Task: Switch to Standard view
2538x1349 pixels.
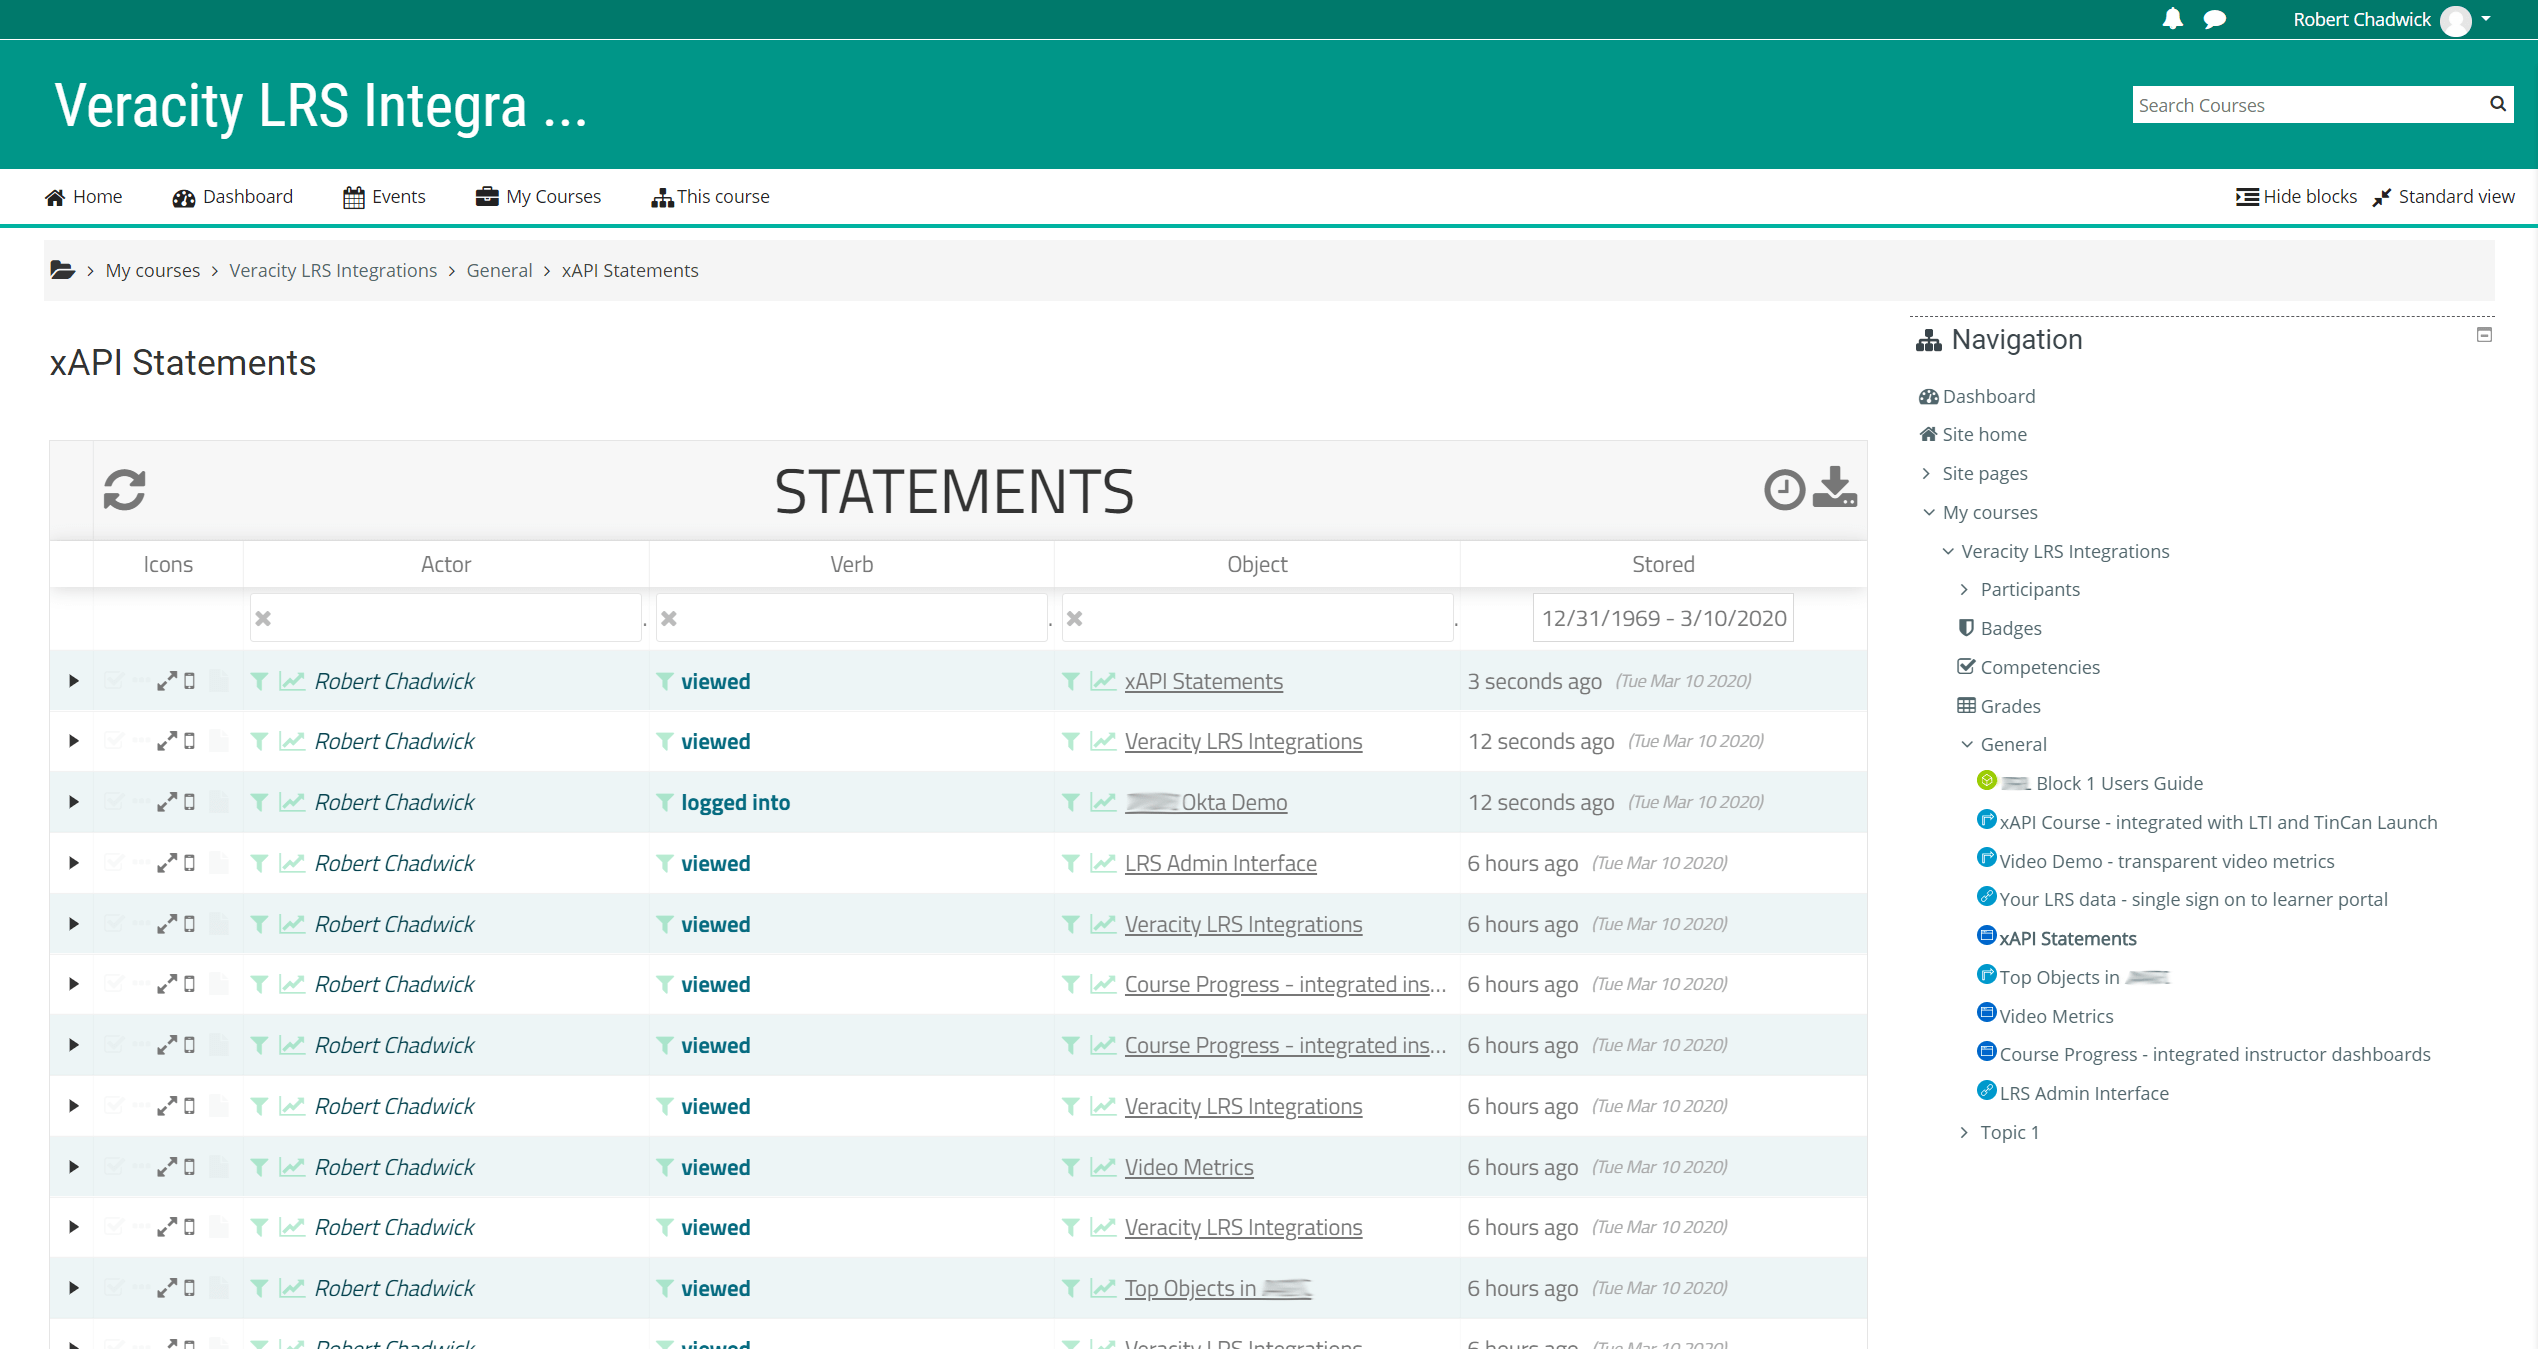Action: point(2443,197)
